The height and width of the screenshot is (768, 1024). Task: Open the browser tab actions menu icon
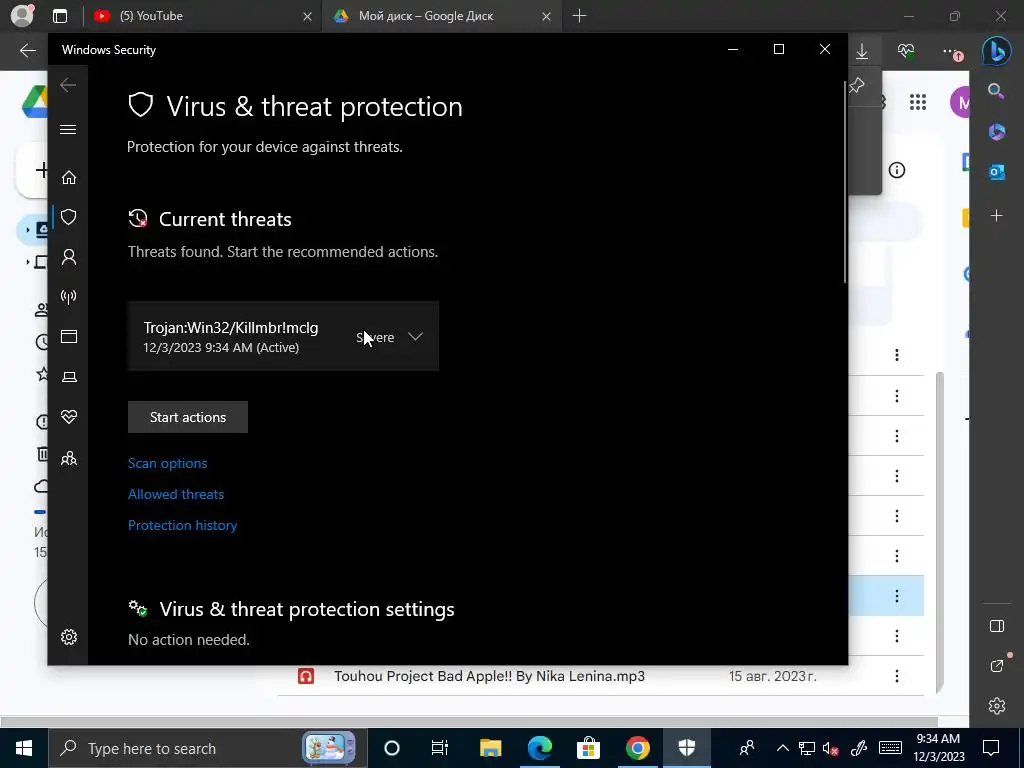tap(60, 16)
